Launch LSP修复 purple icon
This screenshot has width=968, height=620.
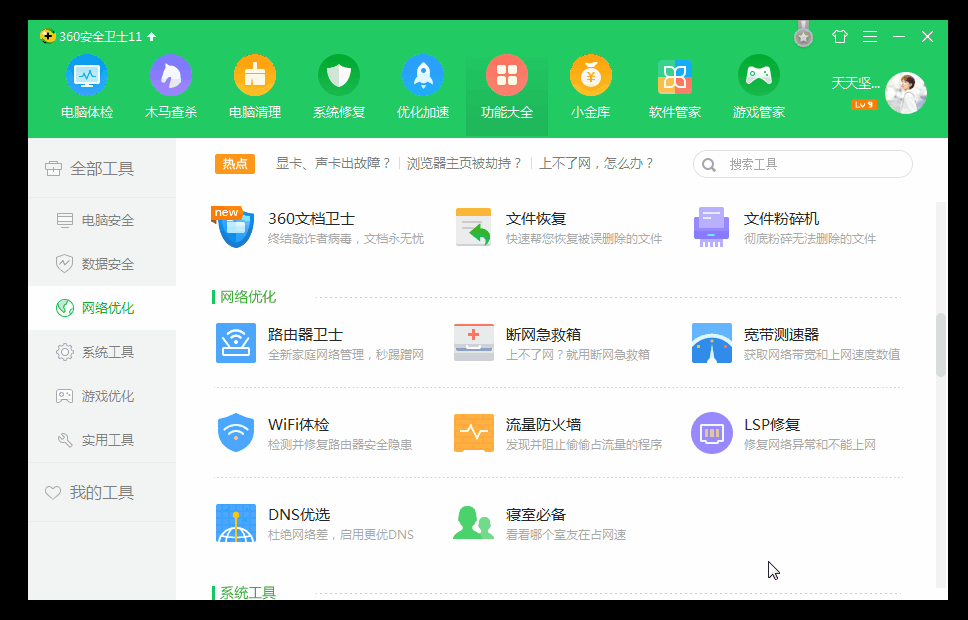click(712, 433)
